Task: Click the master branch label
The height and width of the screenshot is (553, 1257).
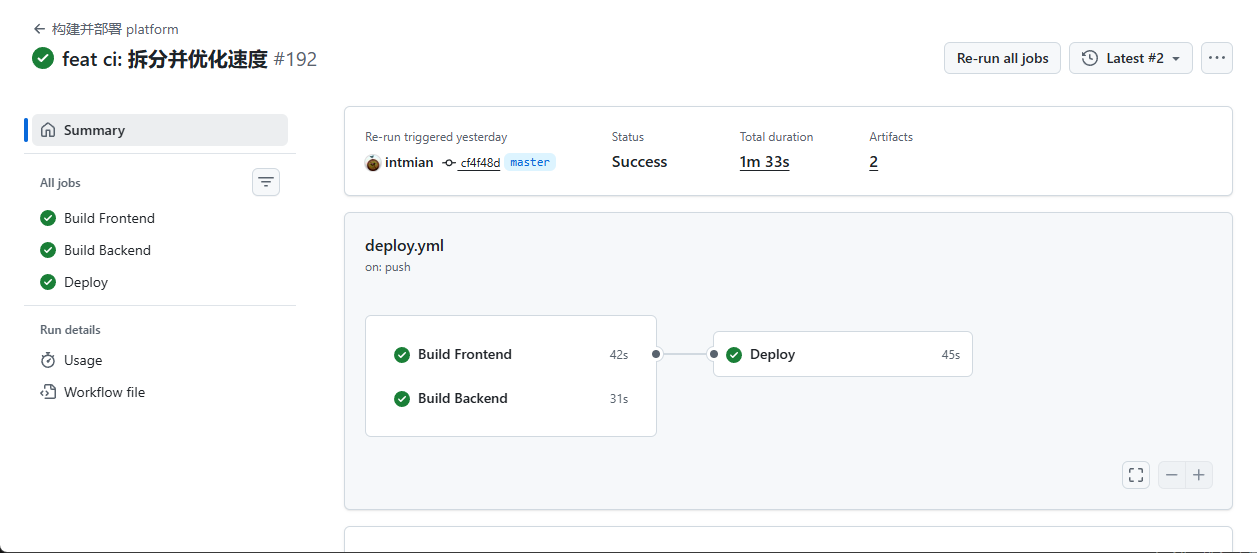Action: click(x=530, y=162)
